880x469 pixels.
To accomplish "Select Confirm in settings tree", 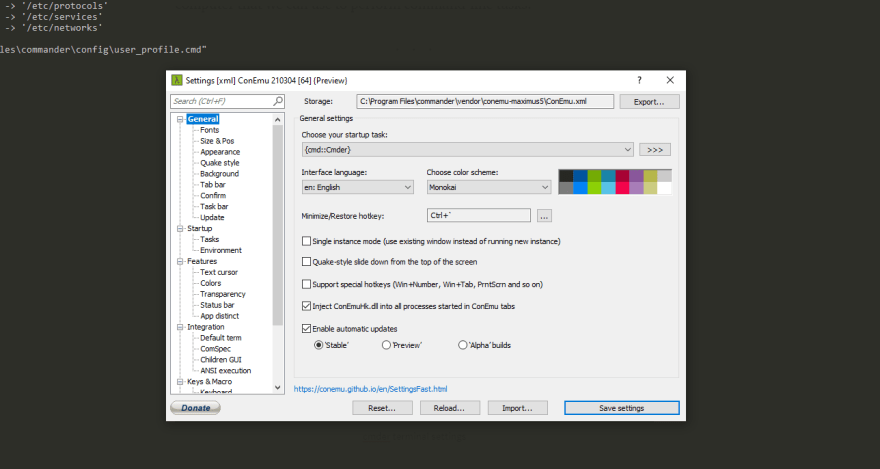I will pos(213,196).
